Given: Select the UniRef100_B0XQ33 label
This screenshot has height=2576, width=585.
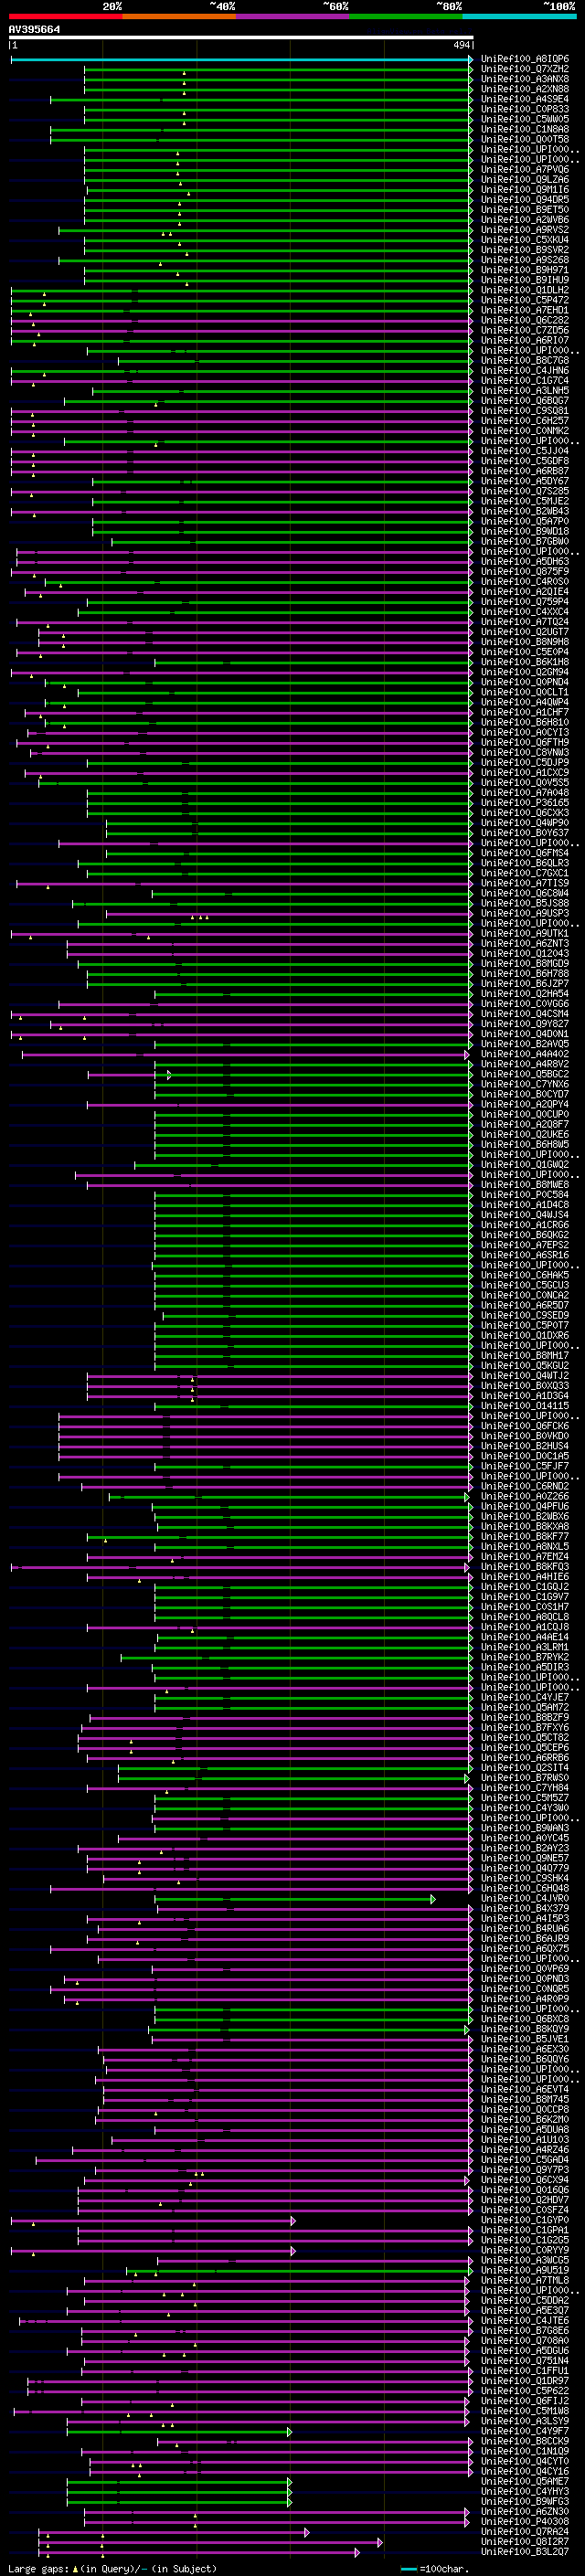Looking at the screenshot, I should (525, 1386).
